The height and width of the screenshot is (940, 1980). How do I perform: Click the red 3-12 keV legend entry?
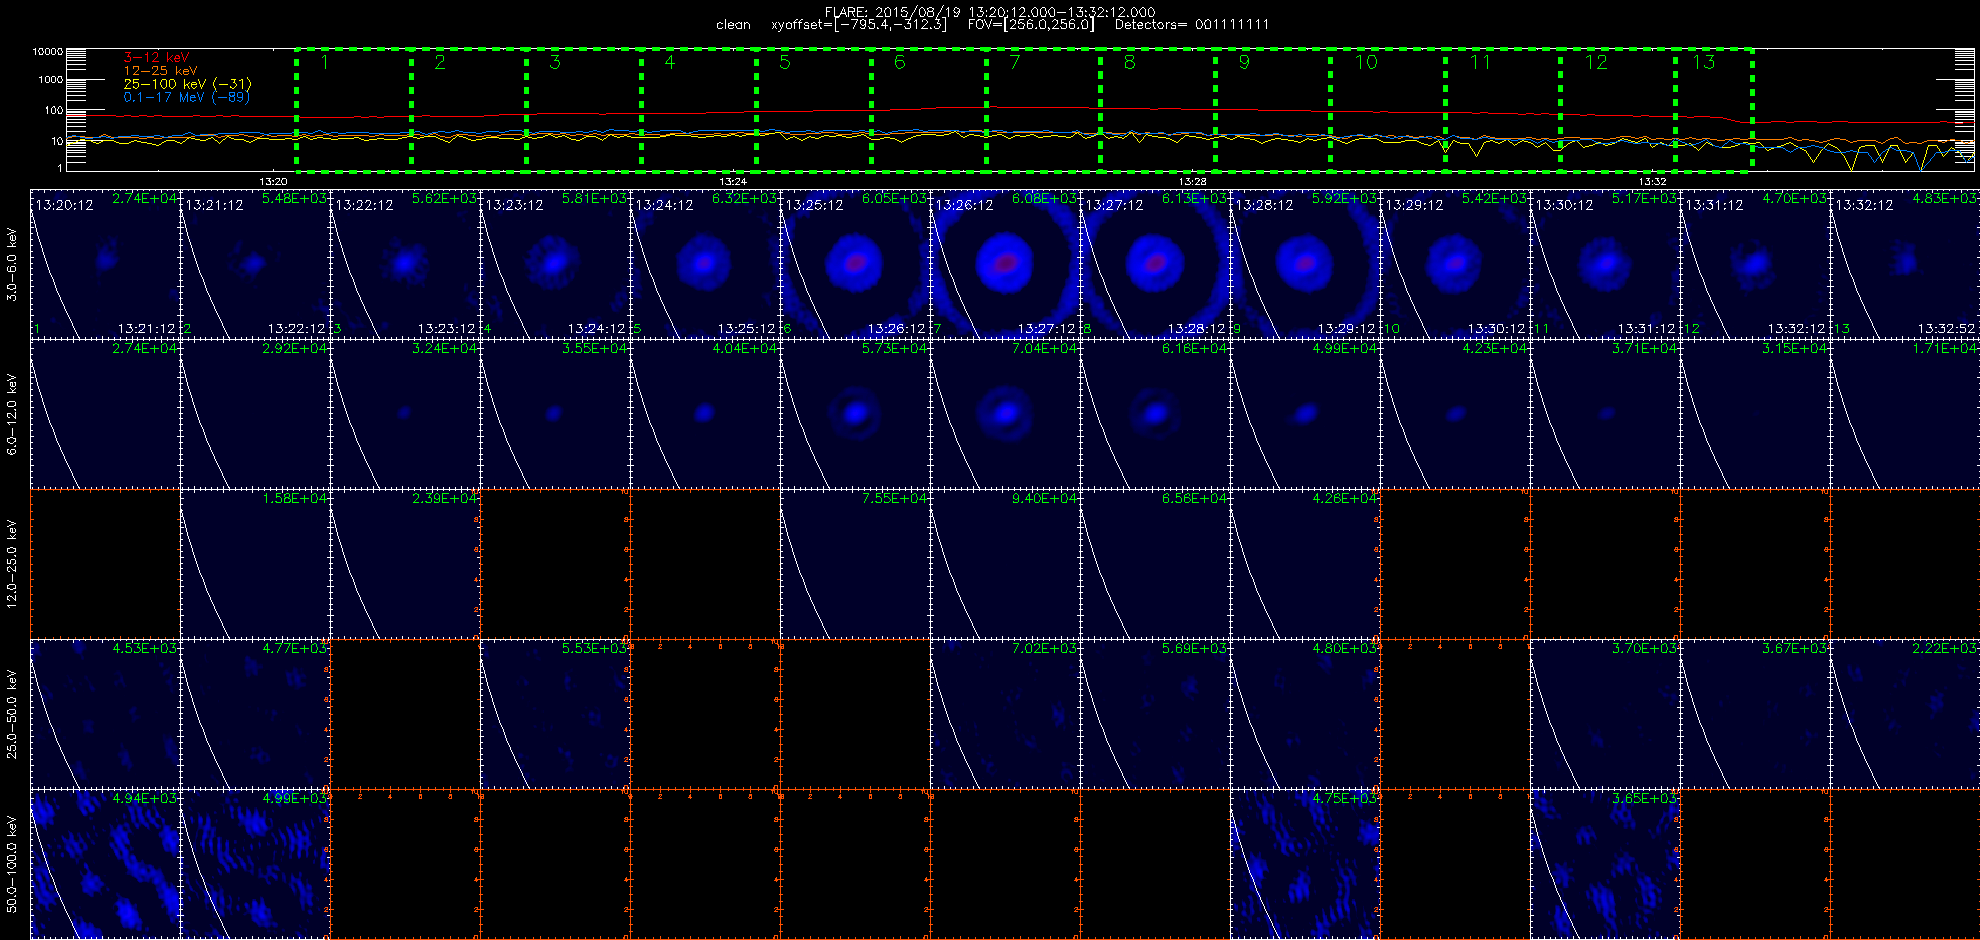[x=156, y=58]
